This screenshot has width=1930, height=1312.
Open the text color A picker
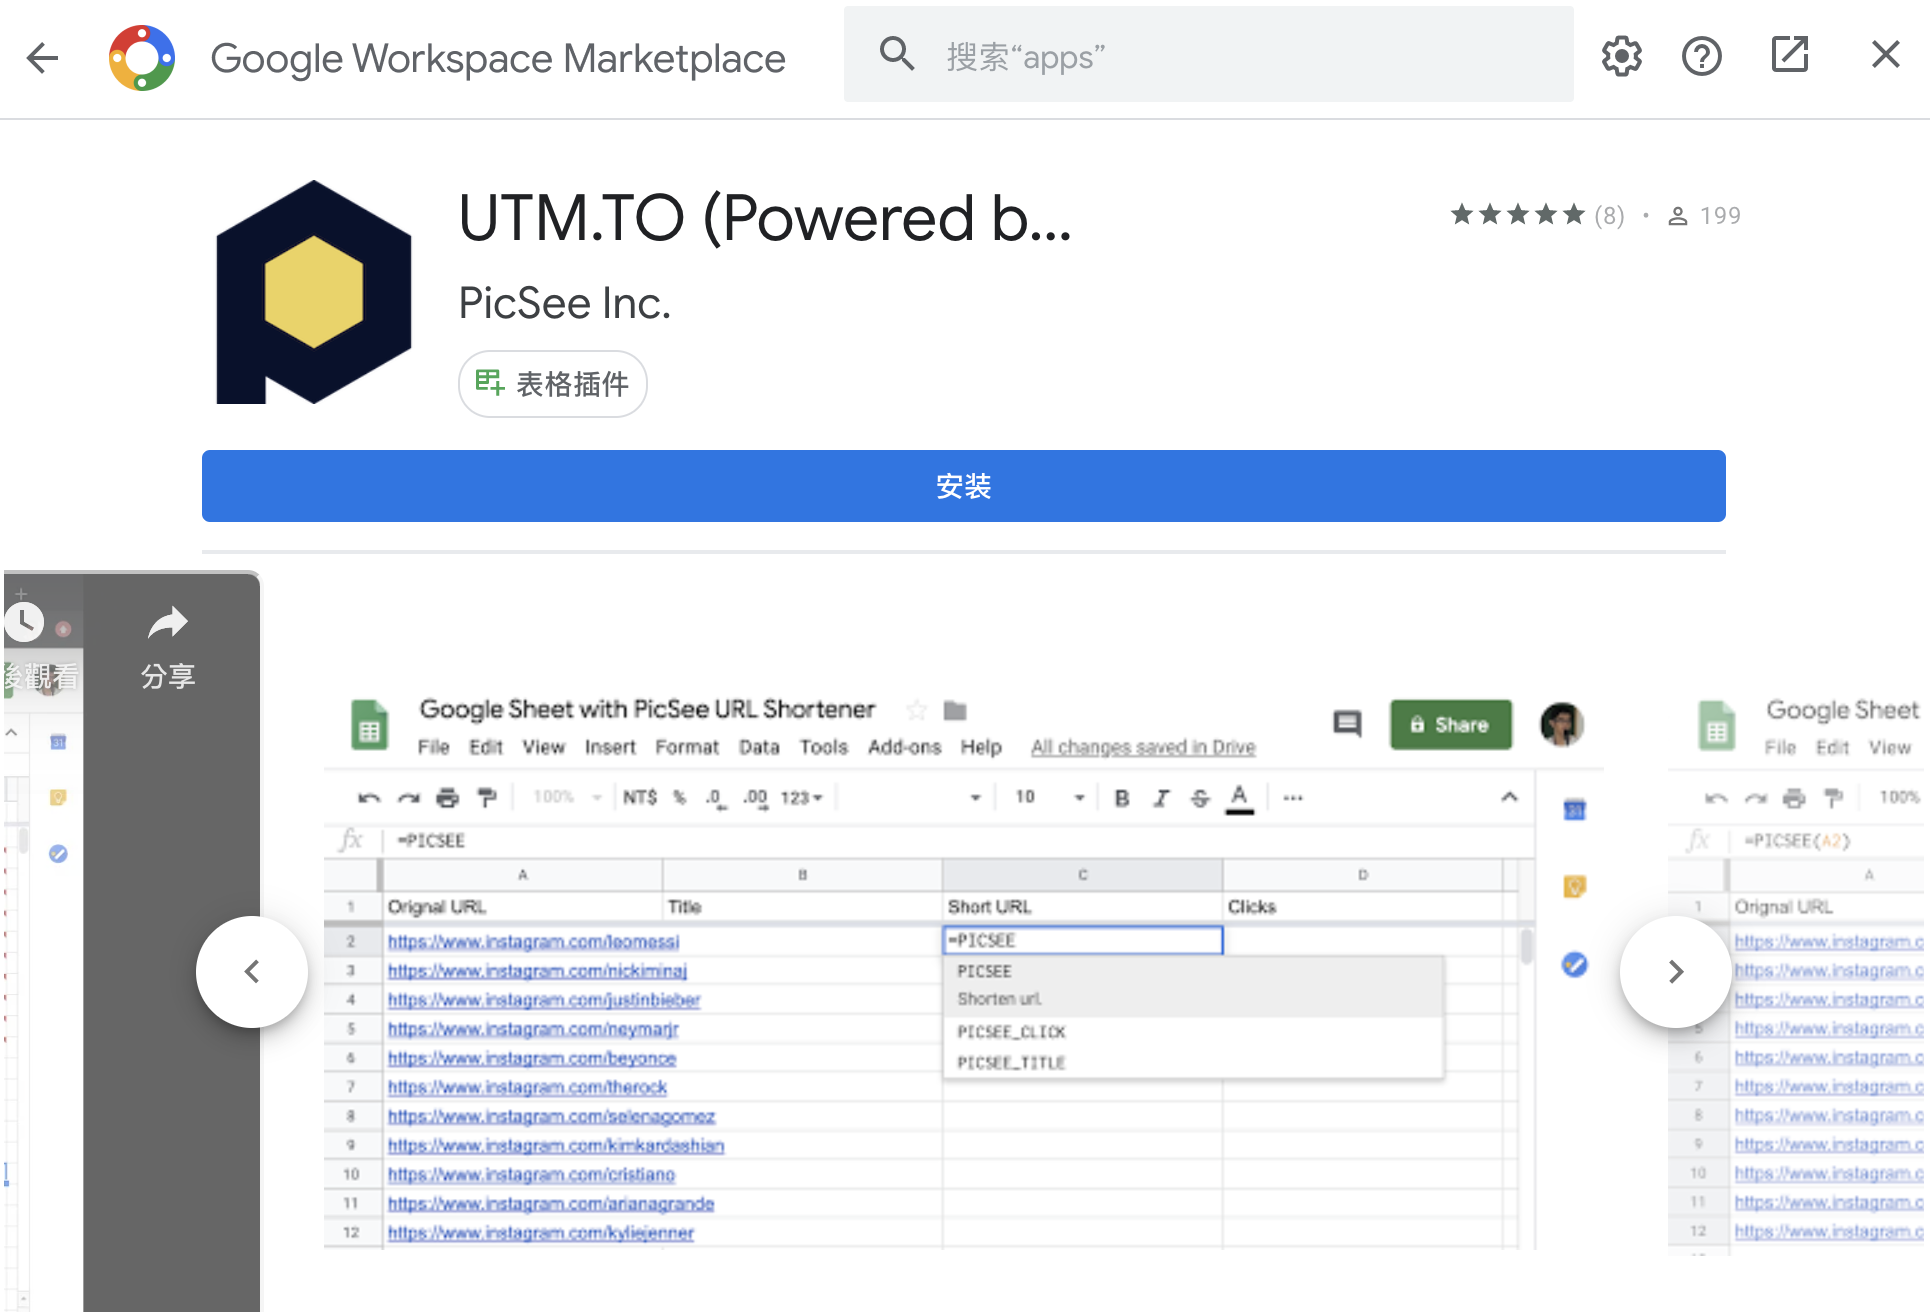(1239, 798)
